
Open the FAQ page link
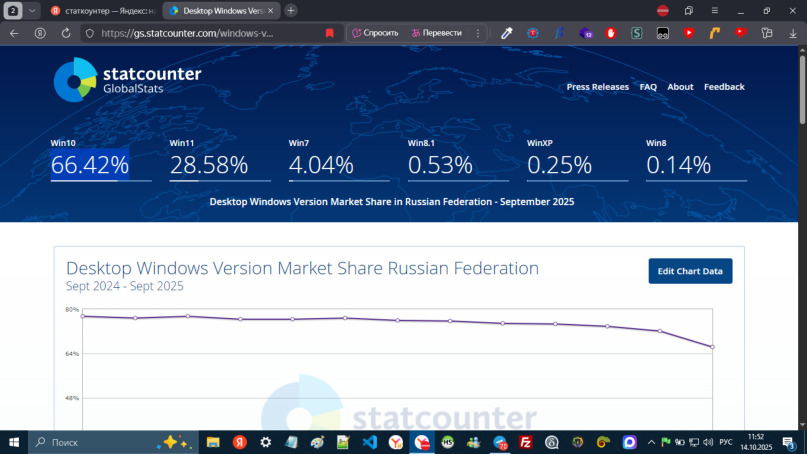point(648,87)
